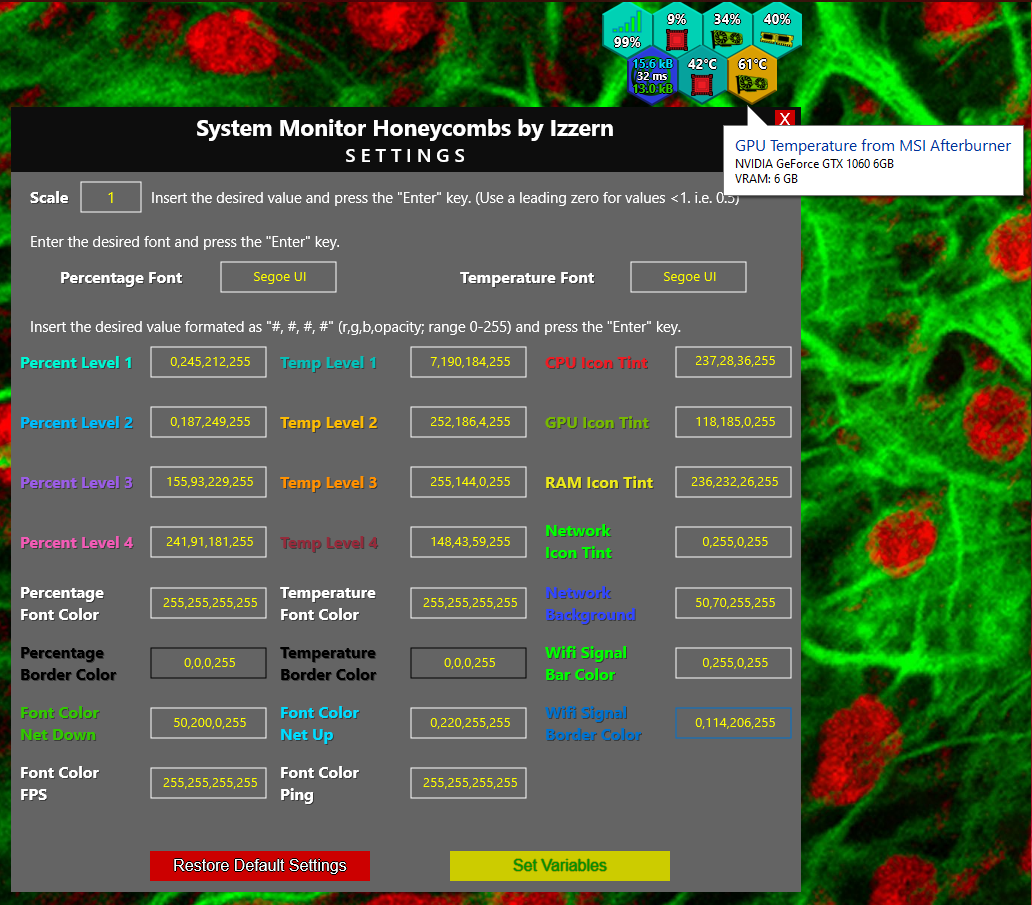
Task: Edit Temp Level 3 color value
Action: pos(469,482)
